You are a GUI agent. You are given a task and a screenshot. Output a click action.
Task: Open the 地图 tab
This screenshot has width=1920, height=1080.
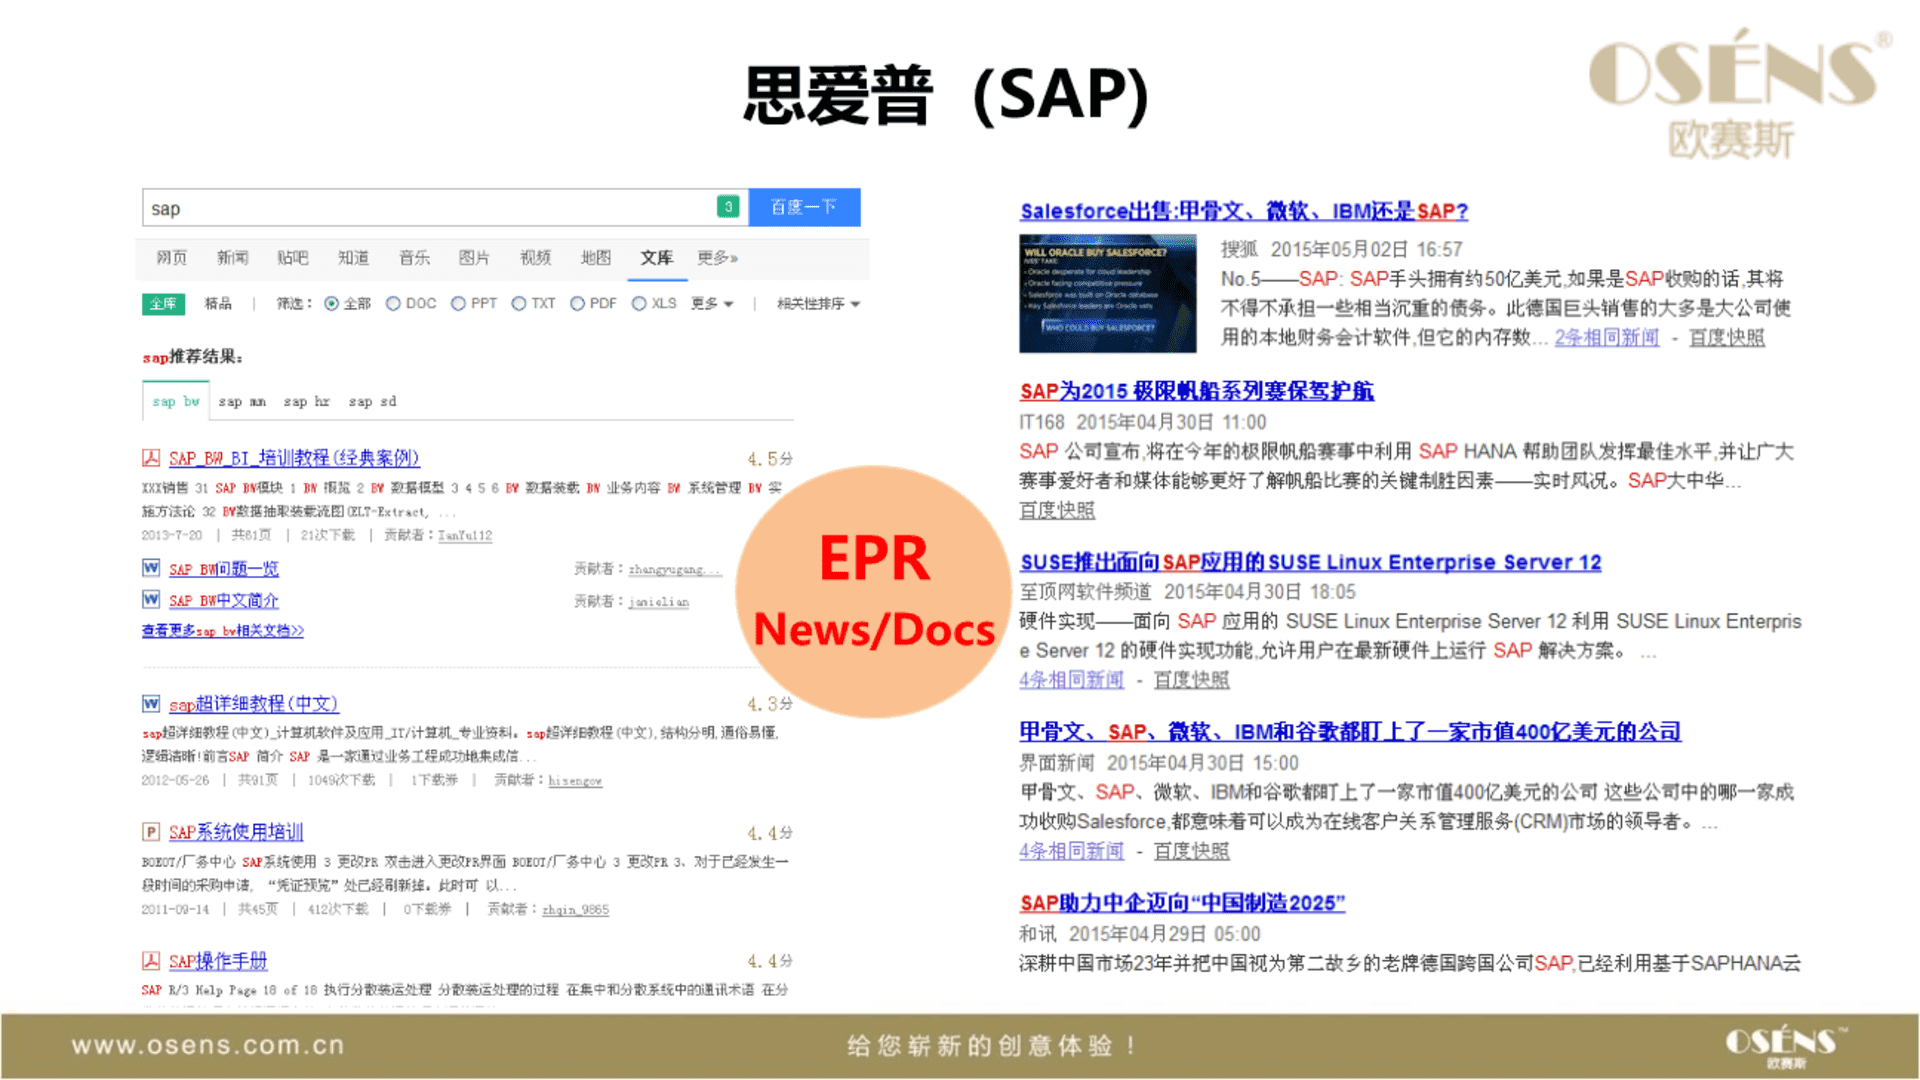coord(596,258)
